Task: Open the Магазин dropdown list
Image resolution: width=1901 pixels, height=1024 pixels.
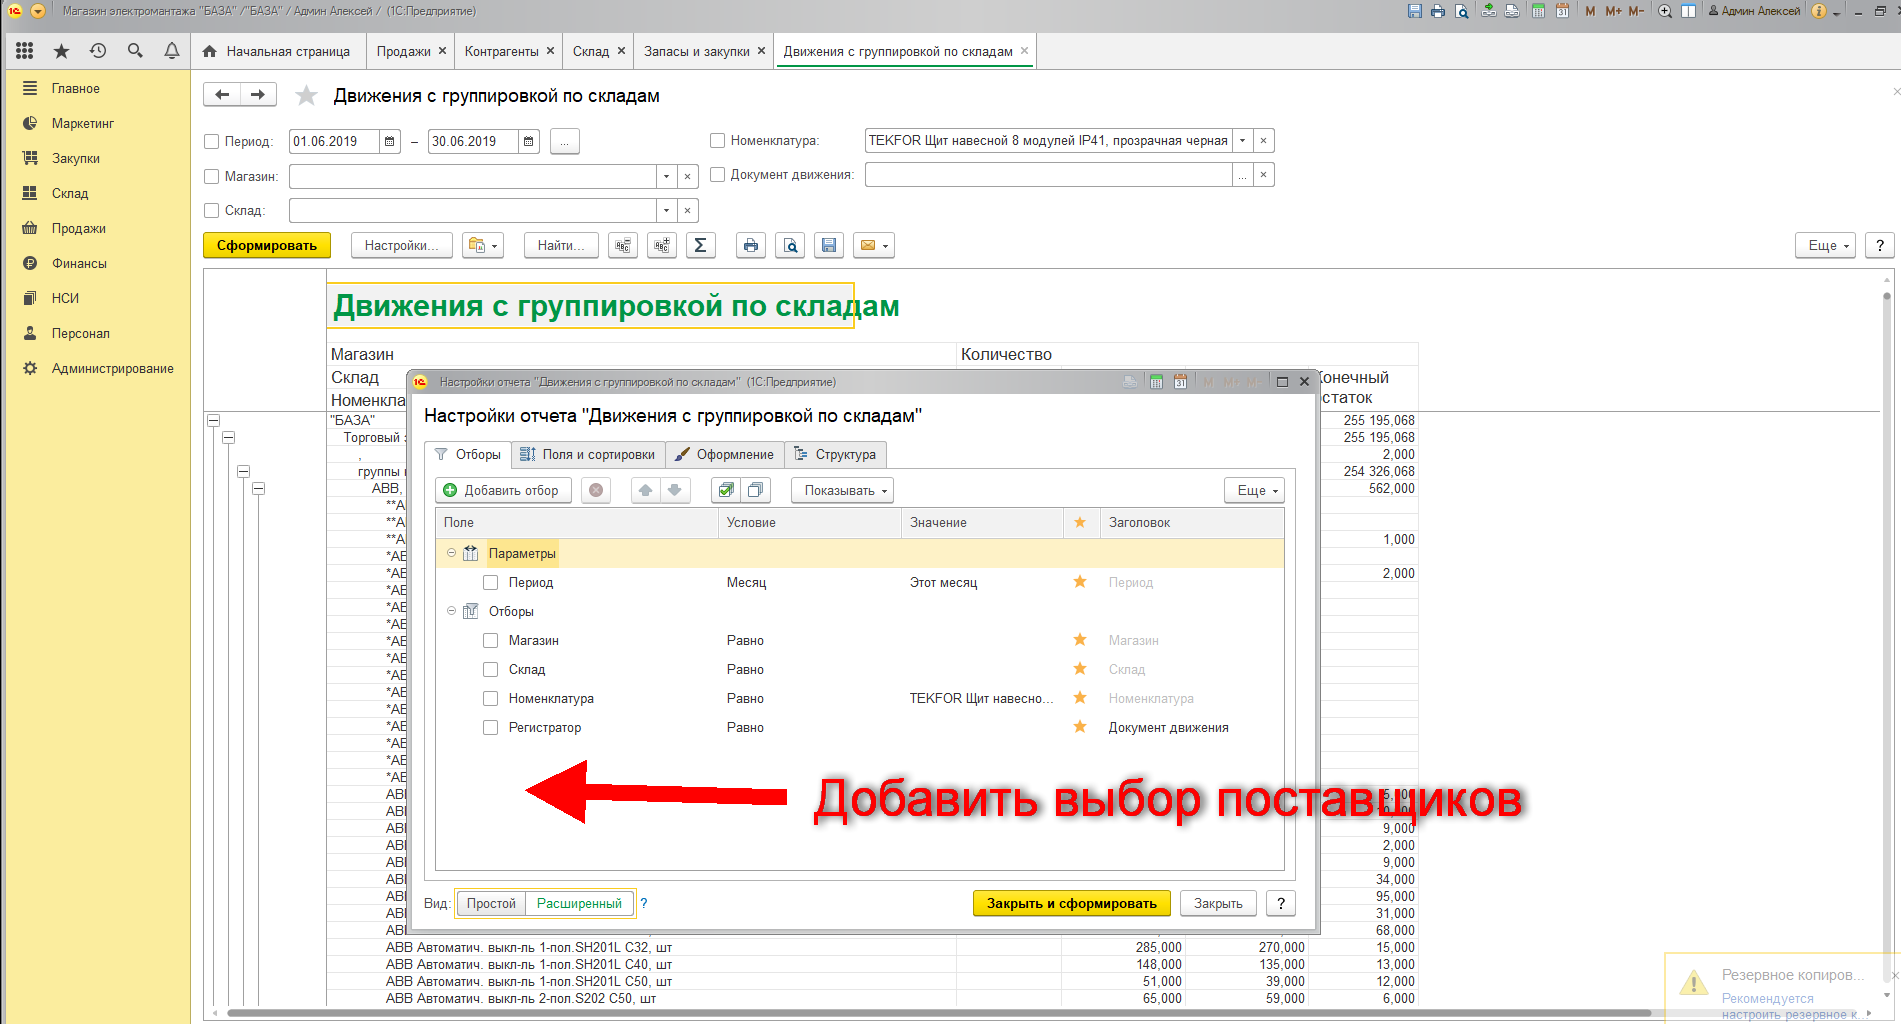Action: [x=666, y=177]
